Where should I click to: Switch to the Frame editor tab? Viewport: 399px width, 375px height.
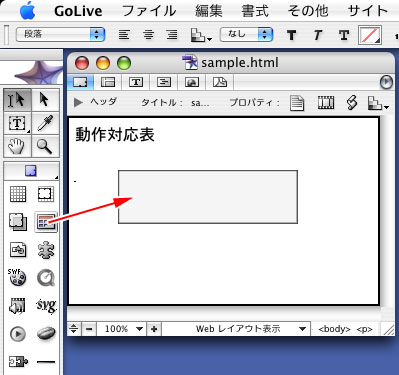tap(108, 82)
